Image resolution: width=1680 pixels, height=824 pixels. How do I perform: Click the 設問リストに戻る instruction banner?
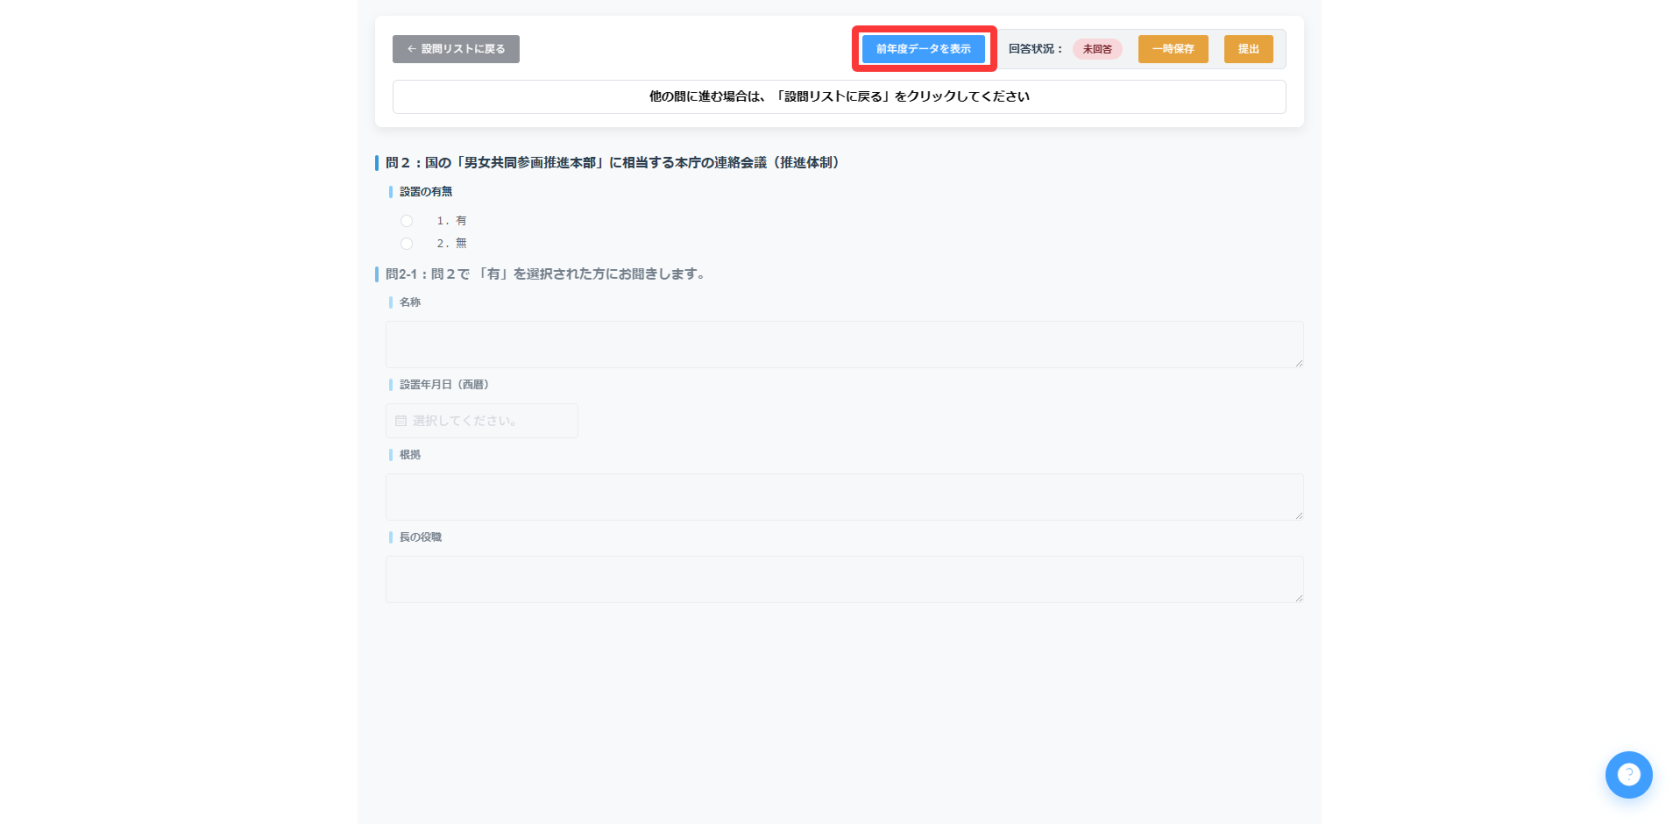839,97
